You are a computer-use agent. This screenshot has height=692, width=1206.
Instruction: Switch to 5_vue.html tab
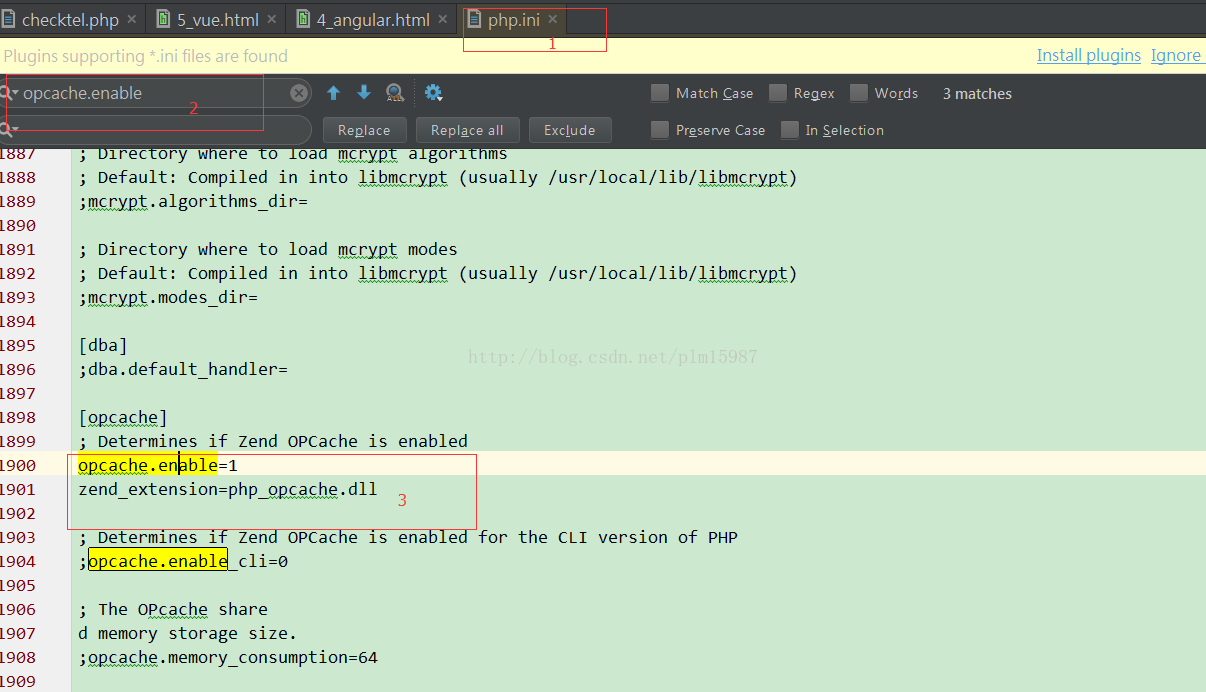(217, 19)
